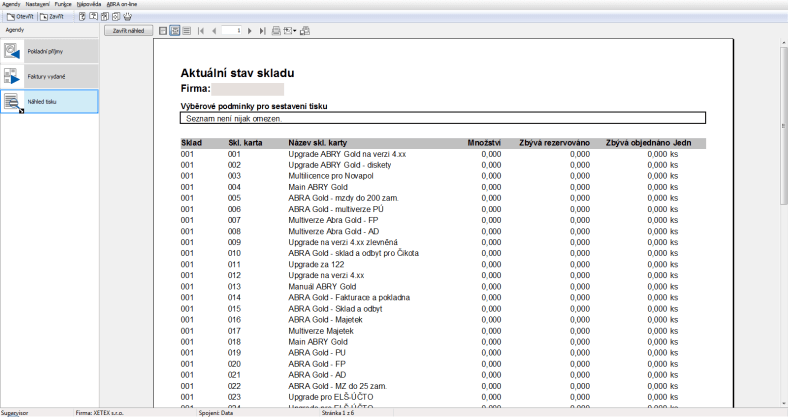Go to previous page of preview
788x417 pixels.
point(214,31)
